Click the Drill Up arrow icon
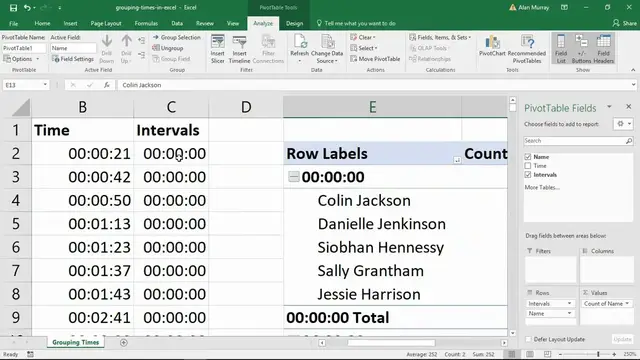Screen dimensions: 640x360 (x=126, y=41)
